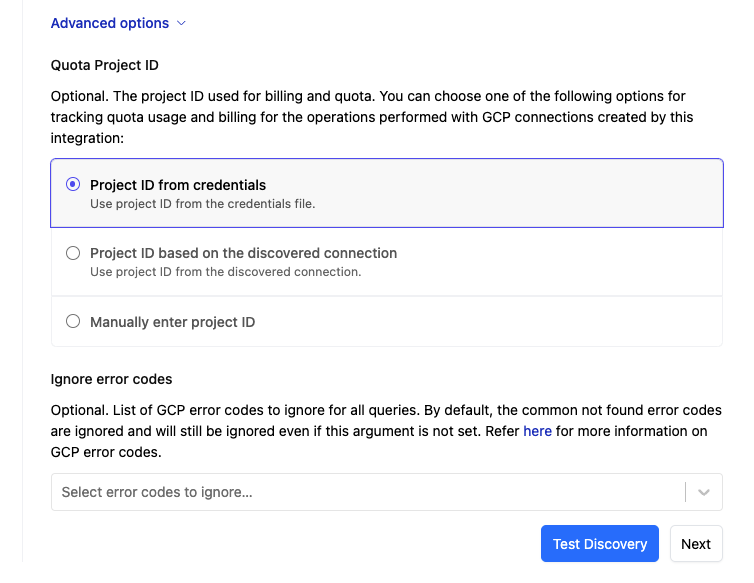The width and height of the screenshot is (754, 583).
Task: Click the Quota Project ID heading
Action: coord(105,65)
